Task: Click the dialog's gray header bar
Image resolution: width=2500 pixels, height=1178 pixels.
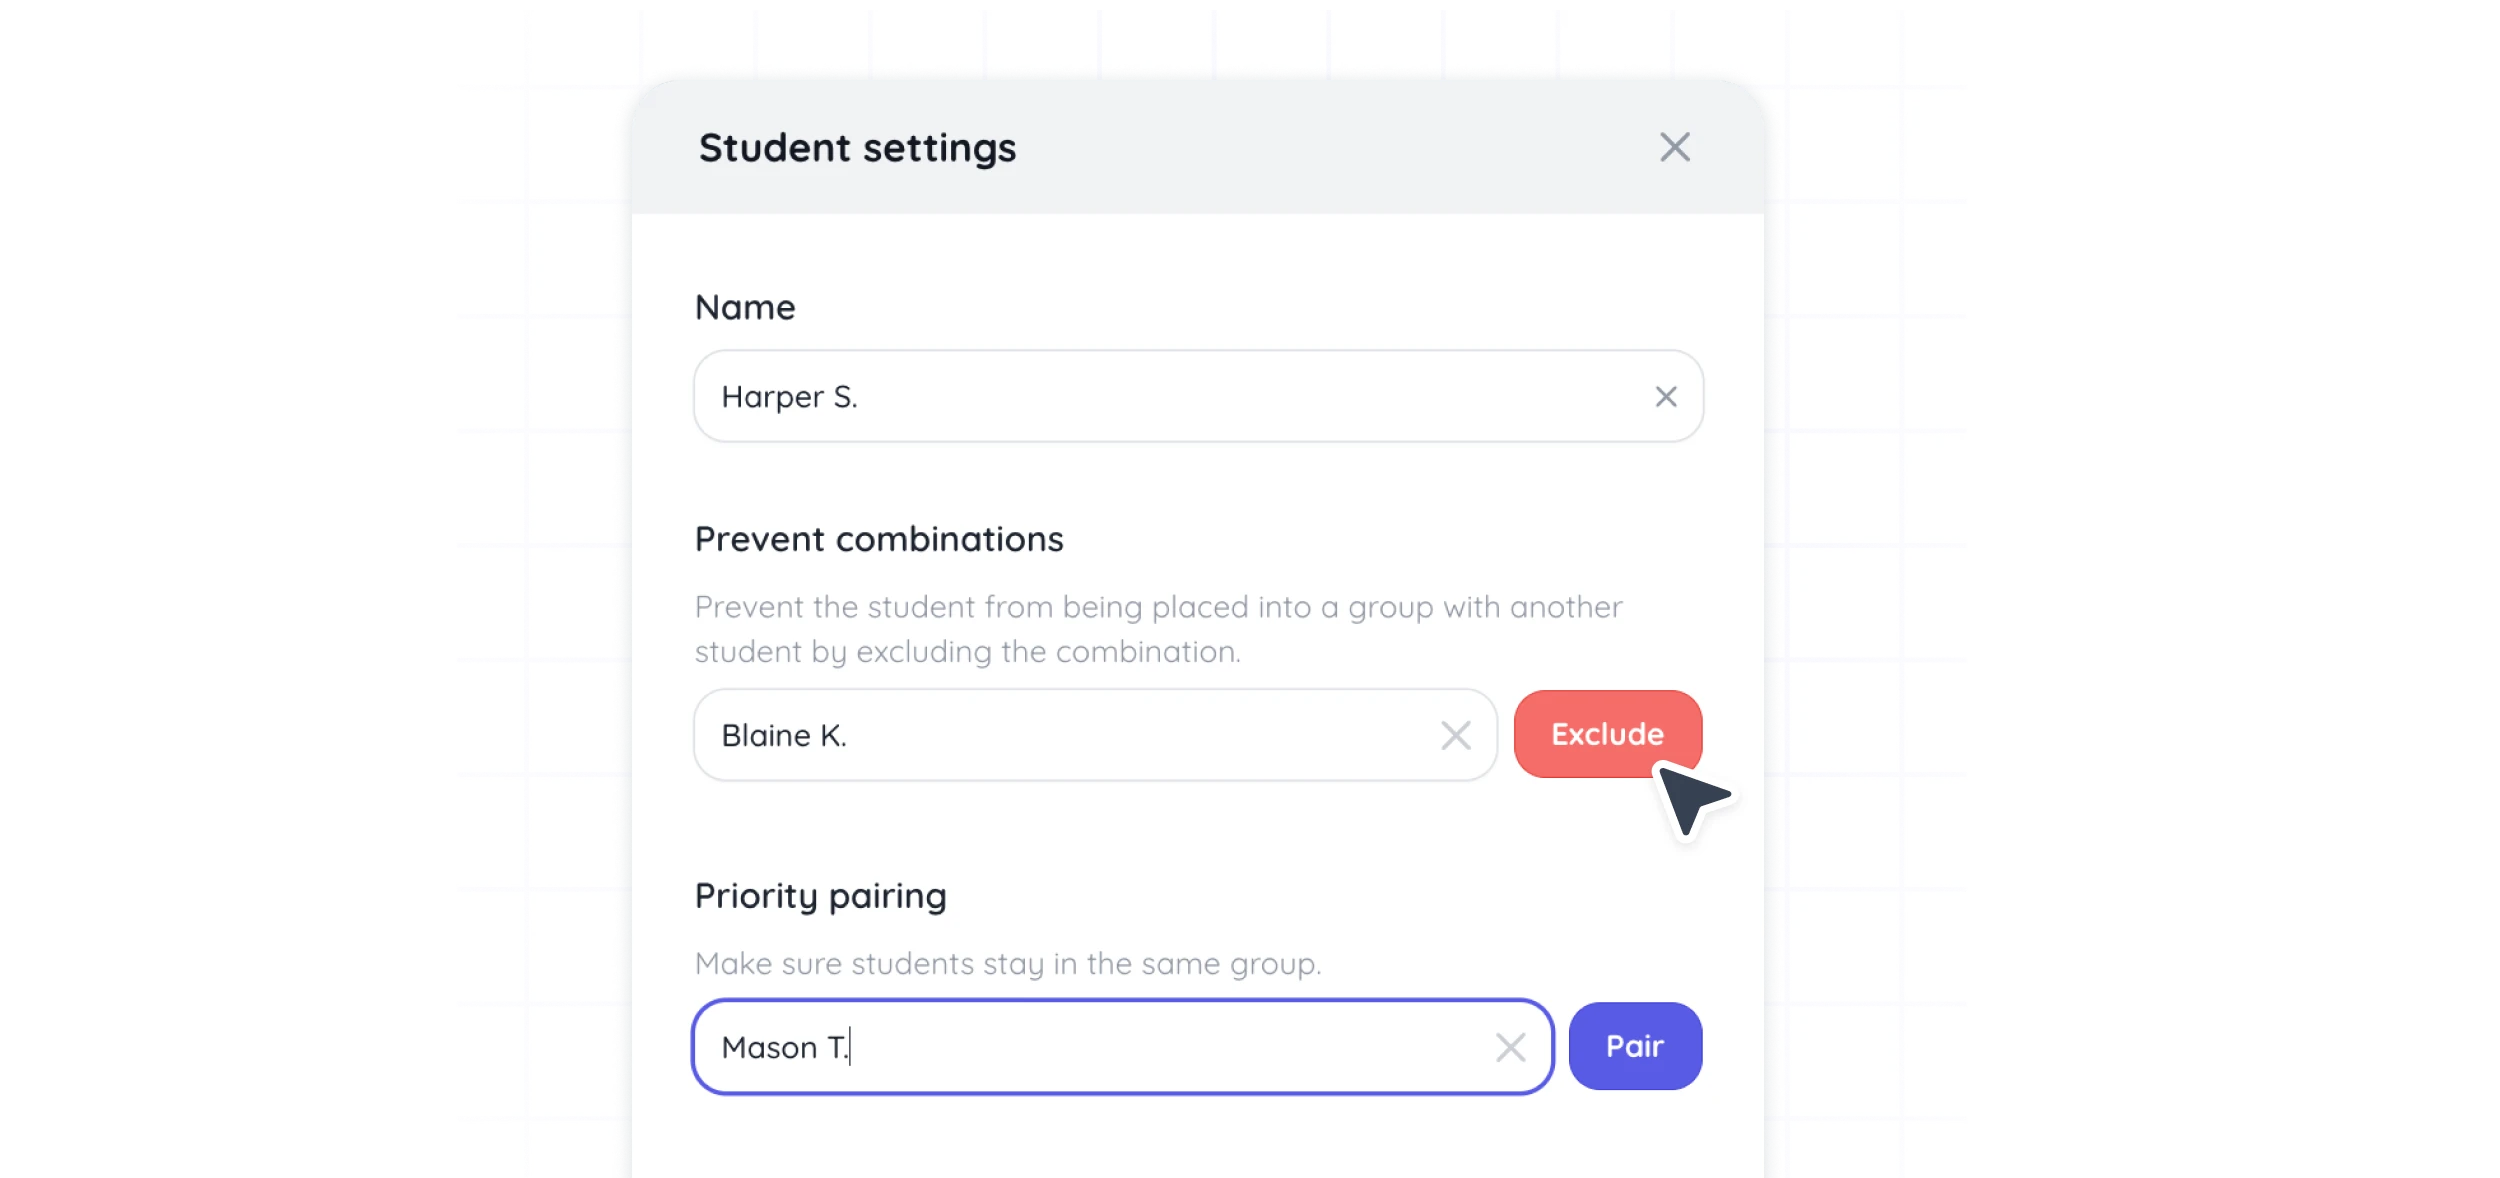Action: (1300, 148)
